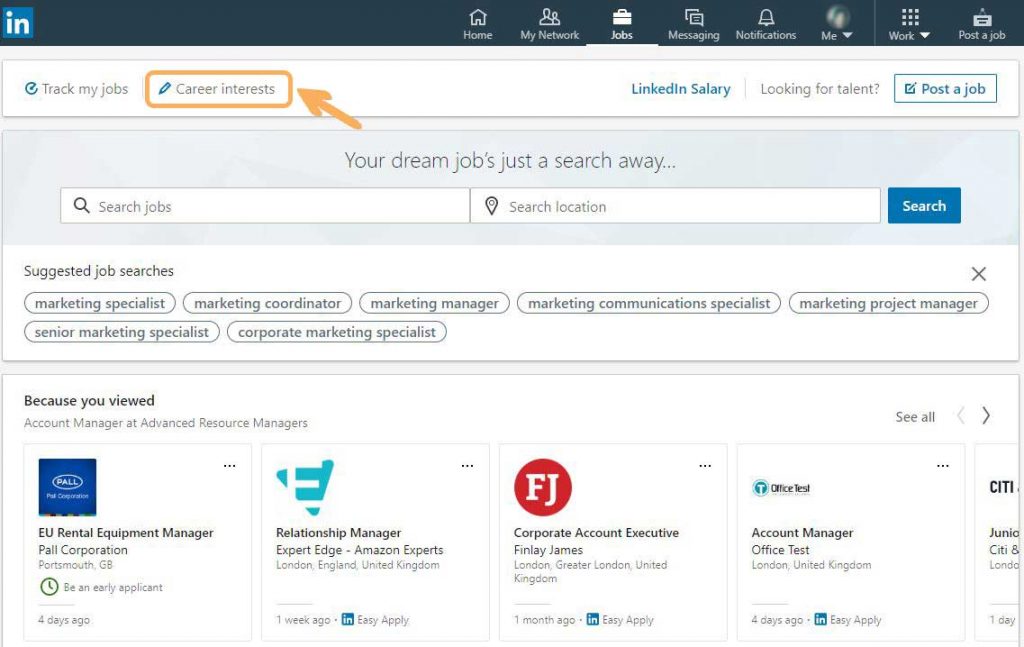Select marketing manager suggestion chip
The height and width of the screenshot is (647, 1024).
pyautogui.click(x=434, y=303)
